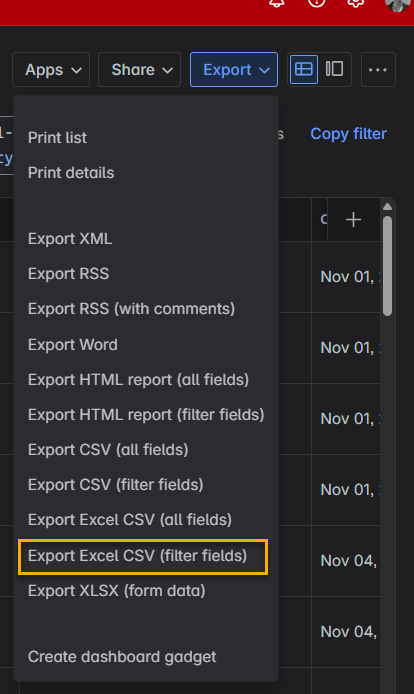Expand the Apps dropdown
Screen dimensions: 414x694
coord(51,69)
